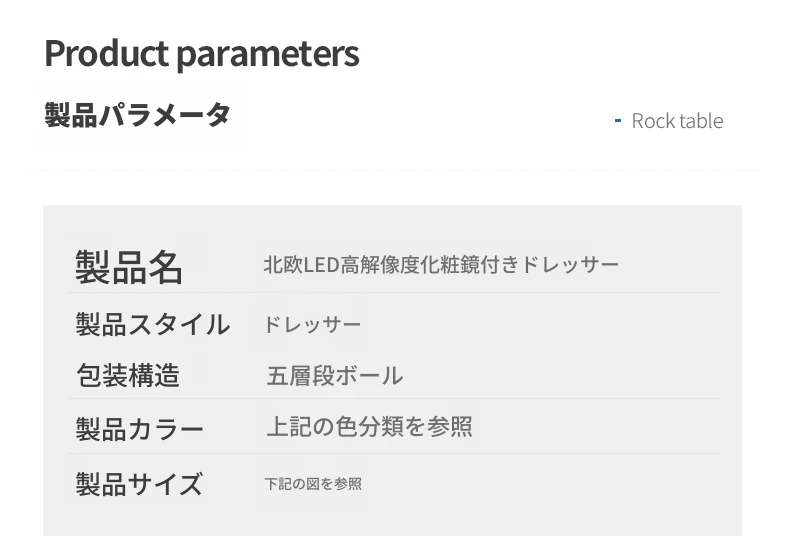Click the Rock table label
The image size is (790, 558).
(x=677, y=121)
